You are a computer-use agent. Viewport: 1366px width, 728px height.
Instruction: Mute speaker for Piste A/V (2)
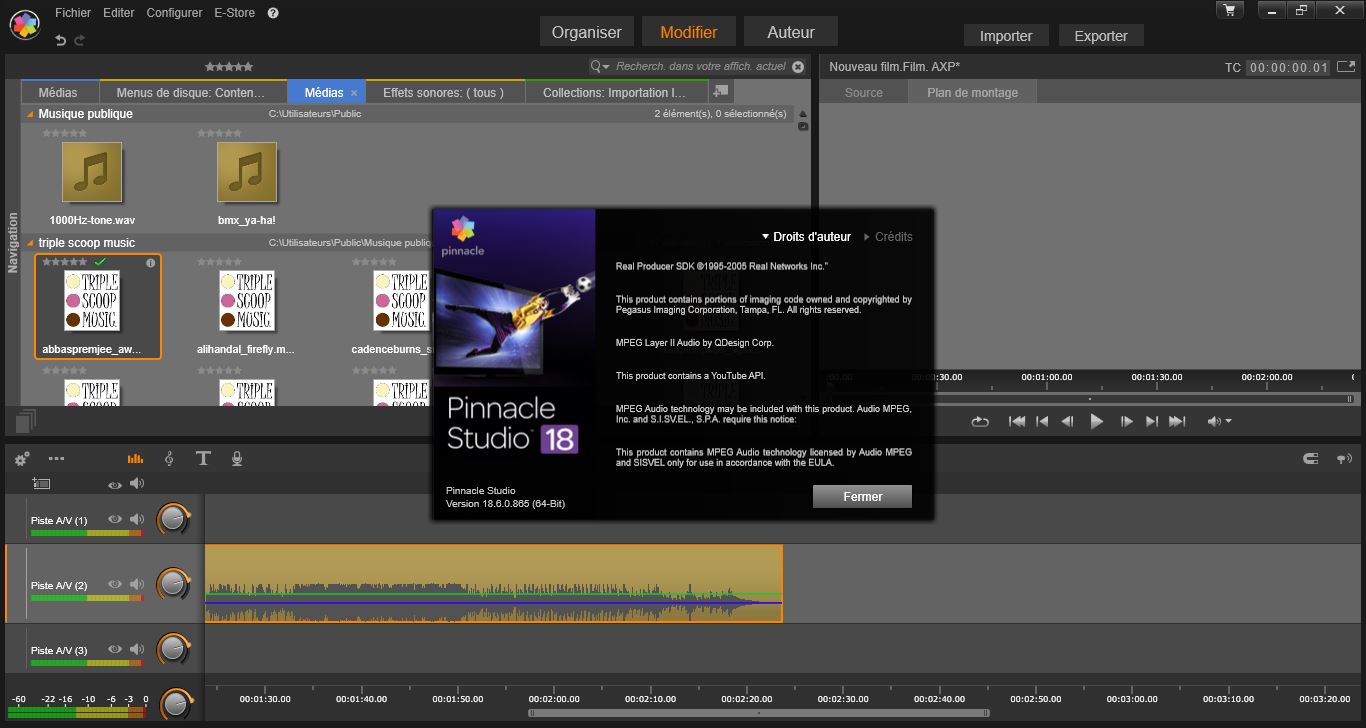137,584
